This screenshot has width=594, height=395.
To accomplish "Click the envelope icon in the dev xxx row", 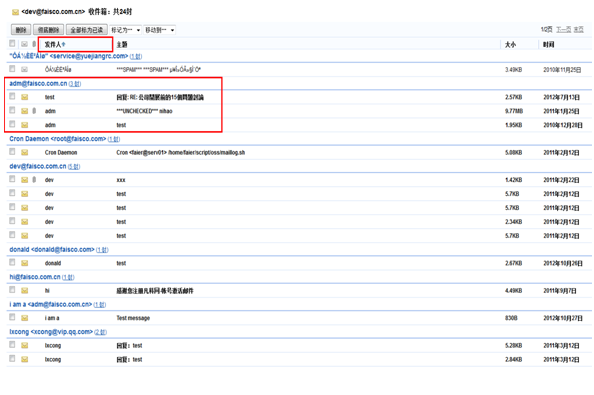I will (25, 180).
